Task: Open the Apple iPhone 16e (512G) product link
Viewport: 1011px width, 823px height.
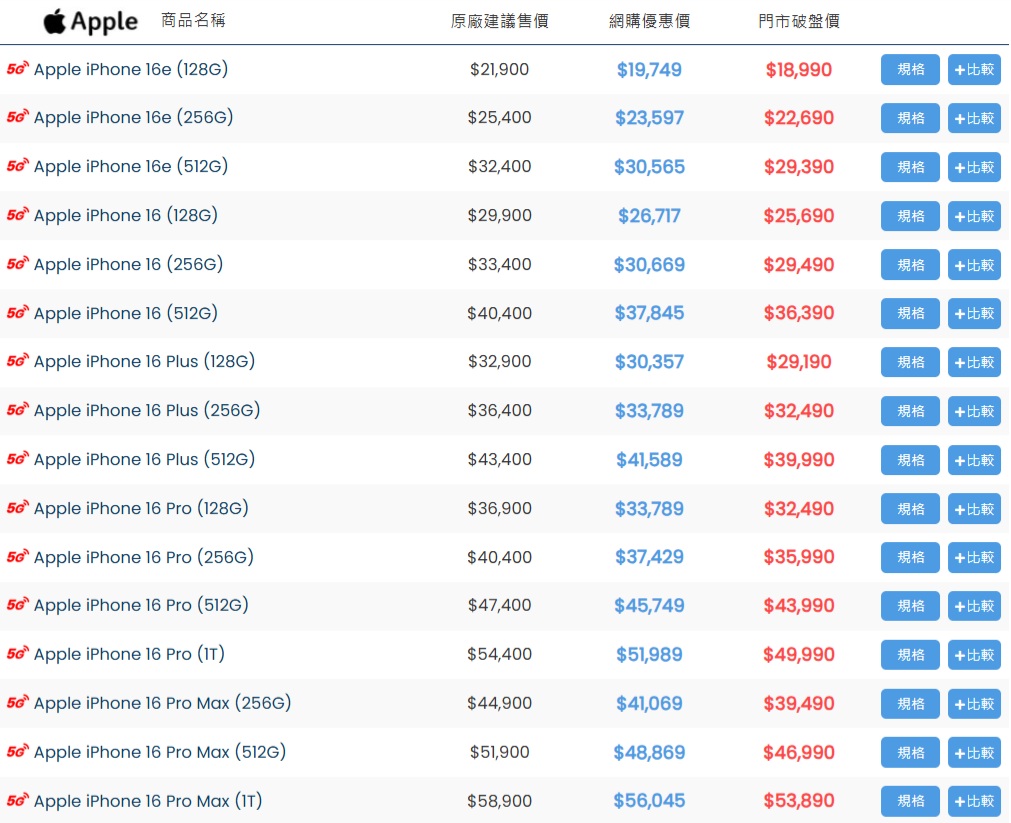Action: [x=131, y=166]
